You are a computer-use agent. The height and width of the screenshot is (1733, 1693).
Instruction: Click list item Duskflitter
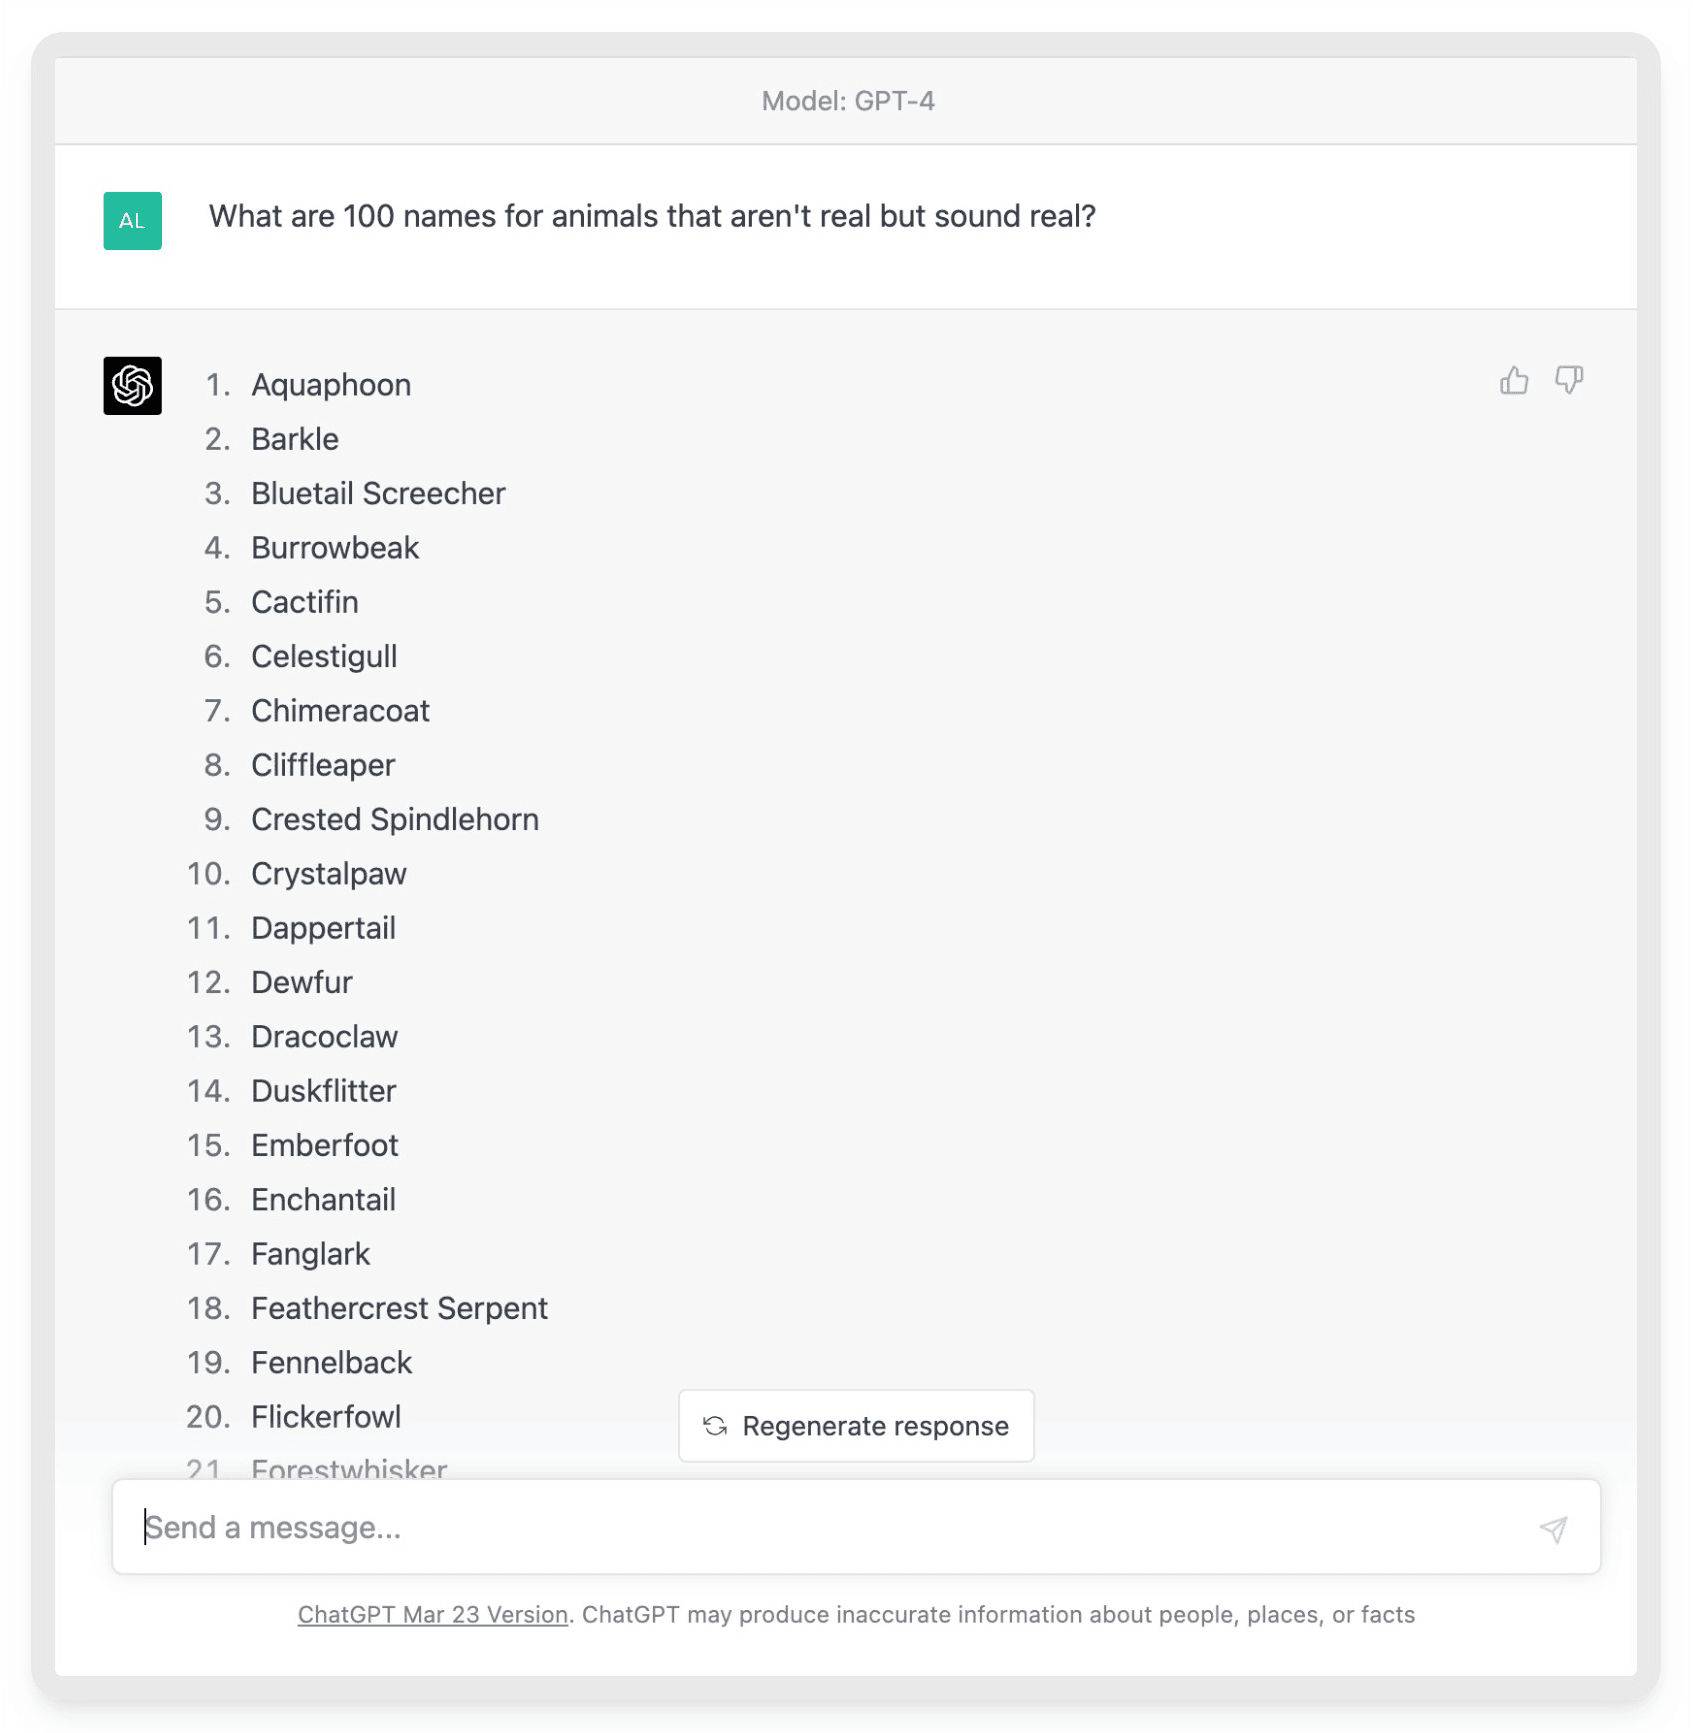(x=323, y=1090)
